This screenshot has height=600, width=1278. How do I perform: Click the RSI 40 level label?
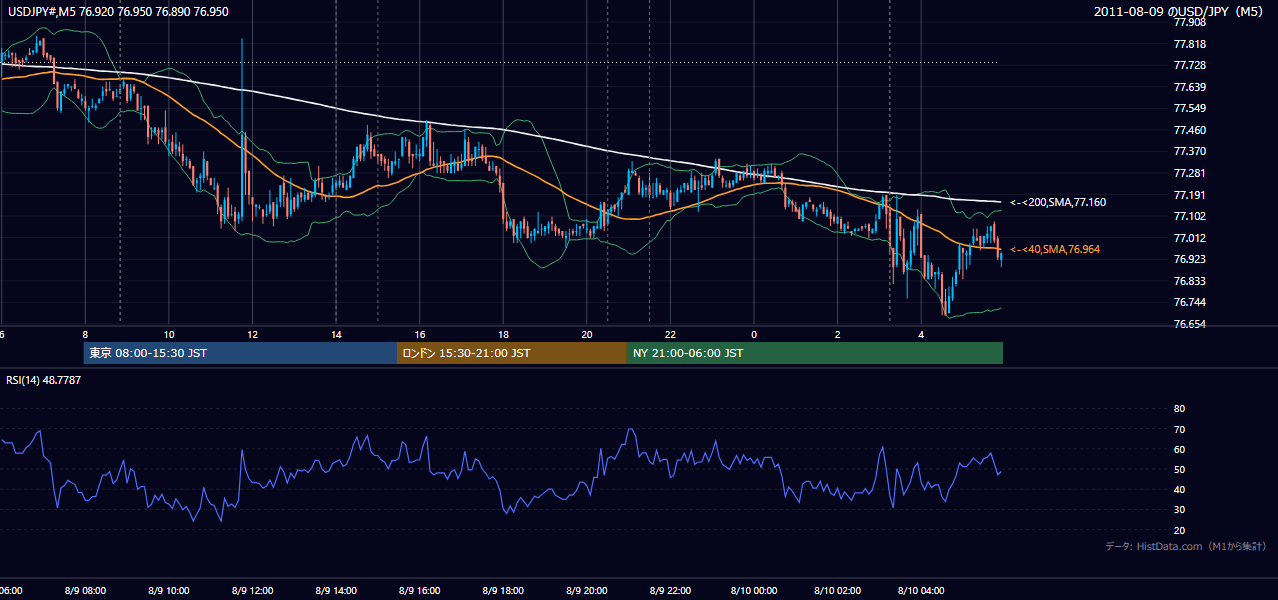[1179, 490]
